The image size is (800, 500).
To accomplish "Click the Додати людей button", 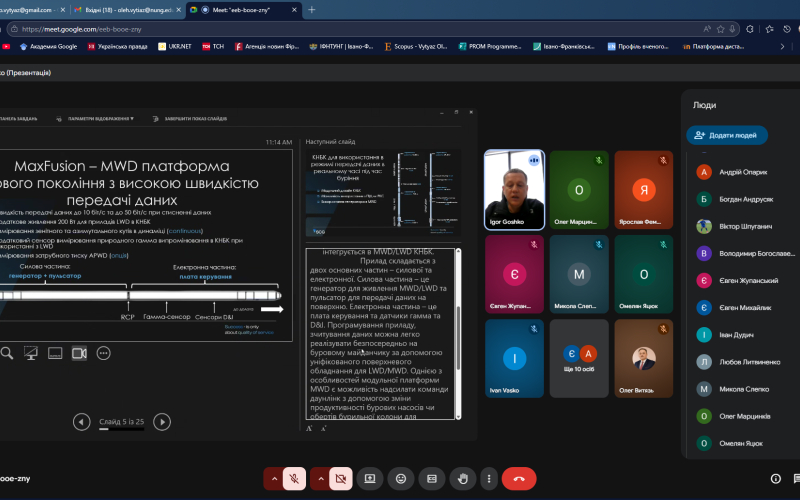I will click(x=727, y=135).
